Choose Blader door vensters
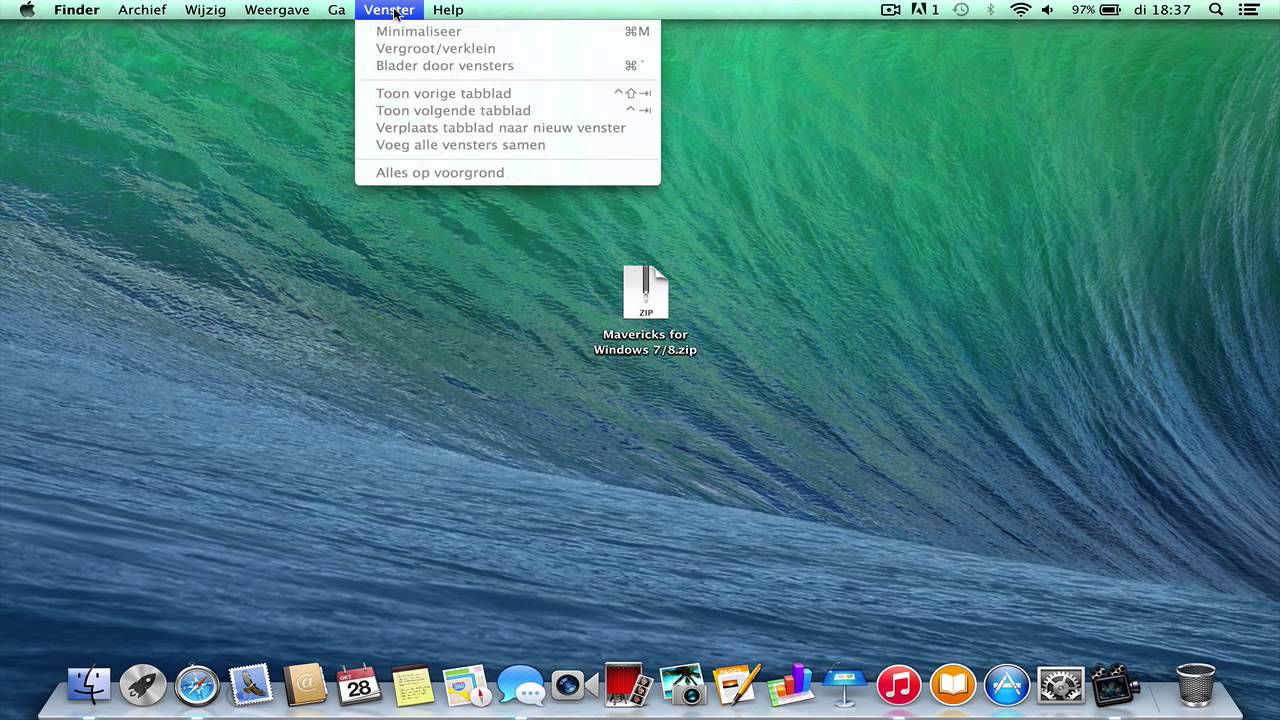The height and width of the screenshot is (720, 1280). (x=508, y=65)
